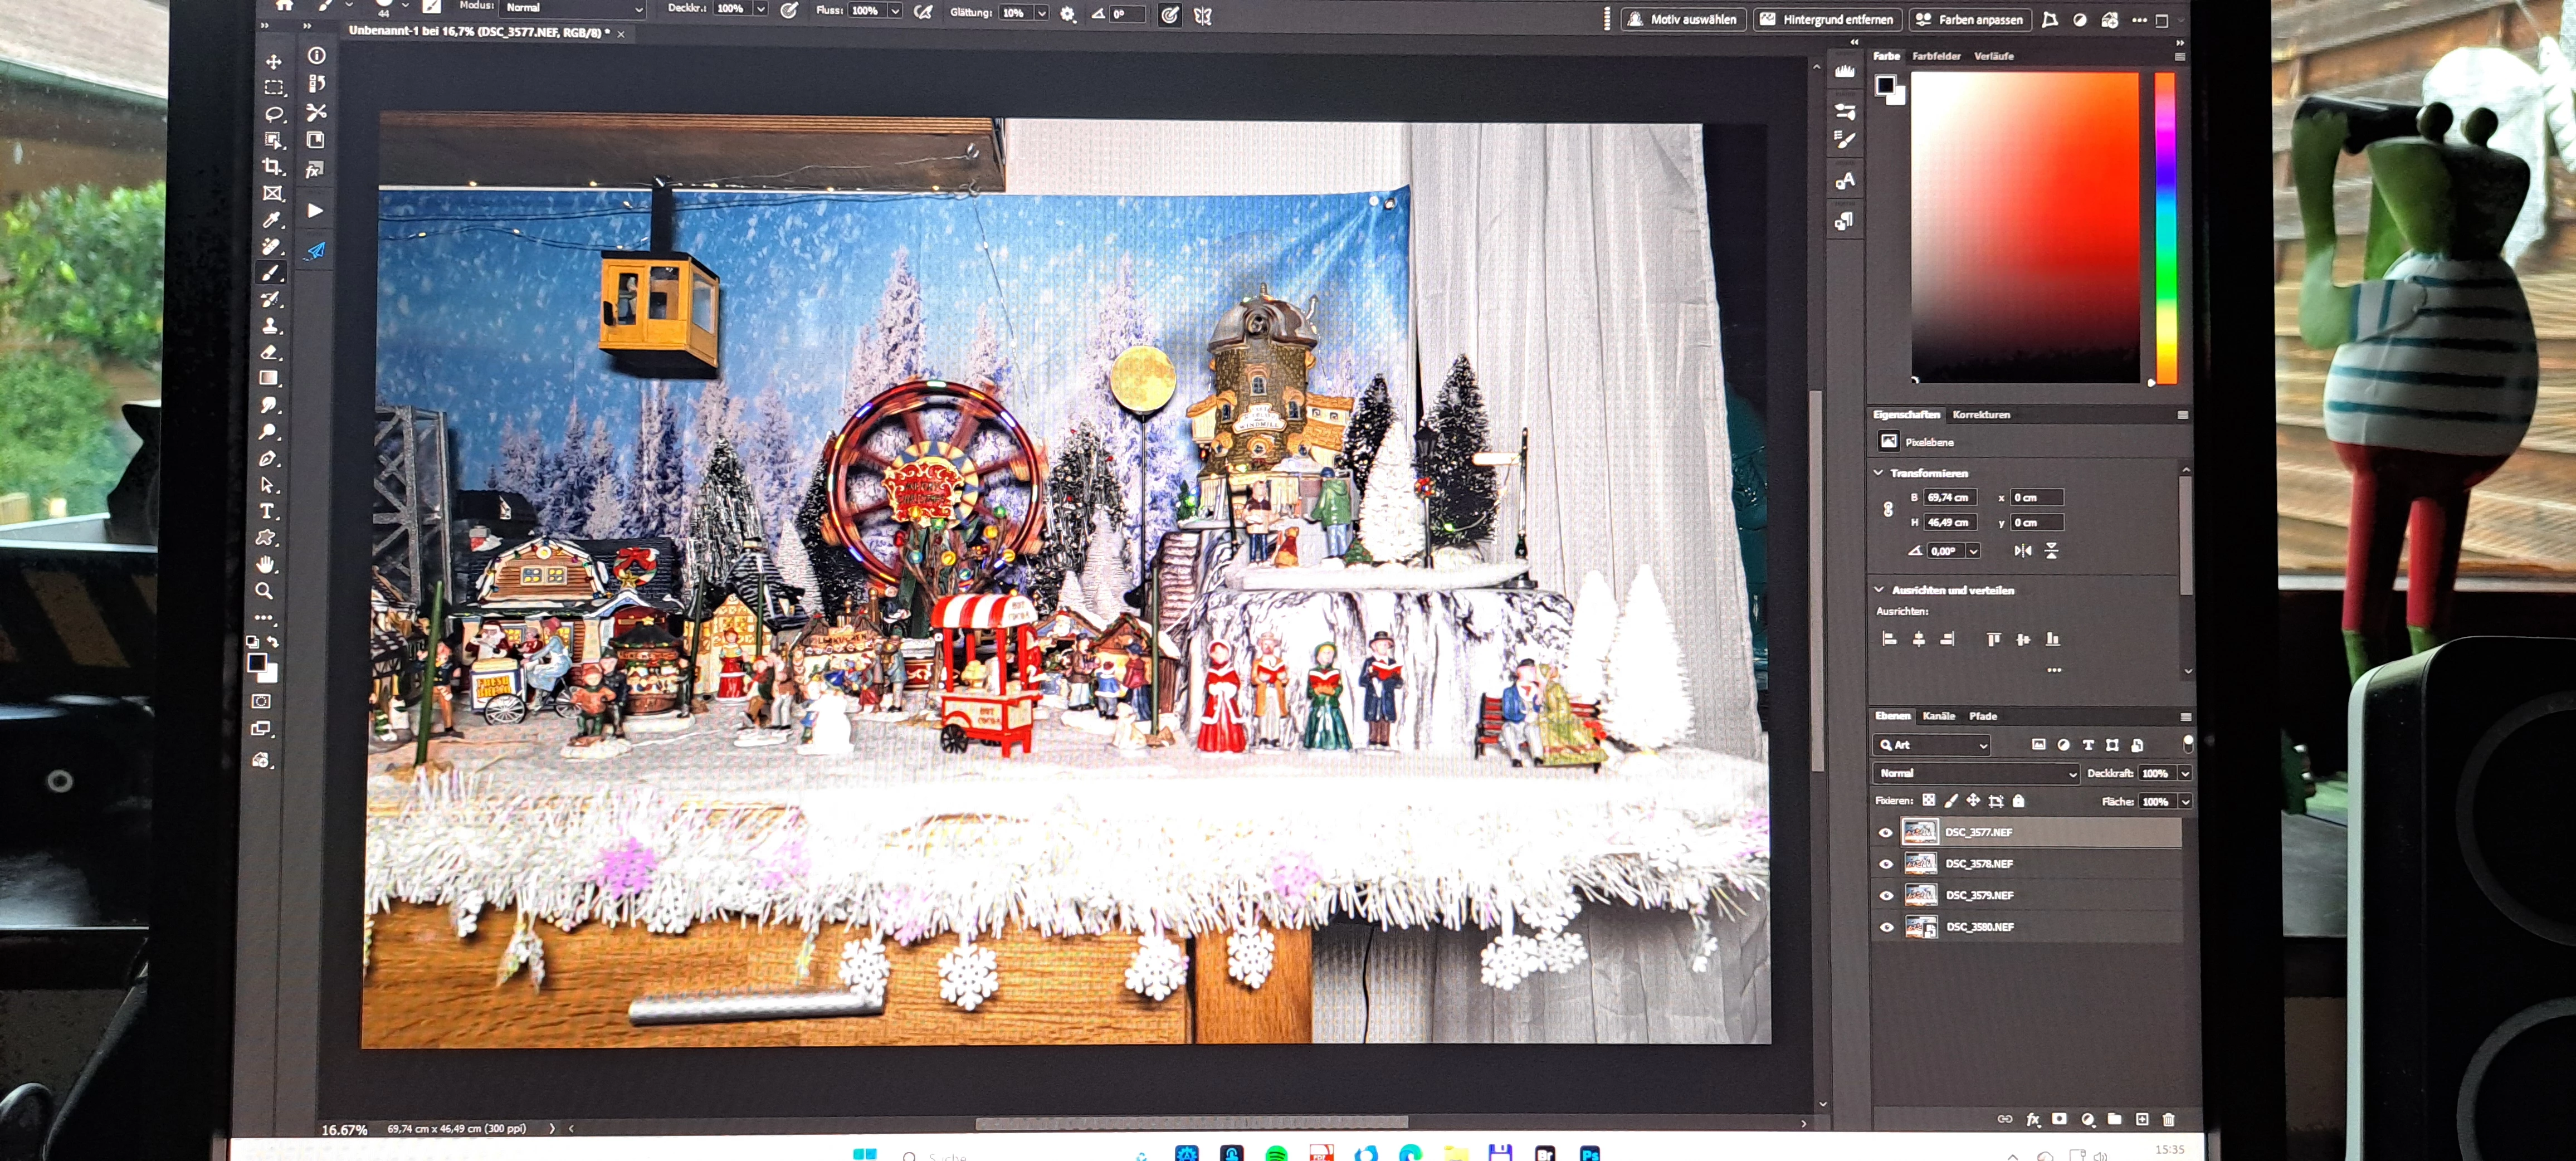
Task: Open the Deckkraft opacity dropdown arrow
Action: point(2185,773)
